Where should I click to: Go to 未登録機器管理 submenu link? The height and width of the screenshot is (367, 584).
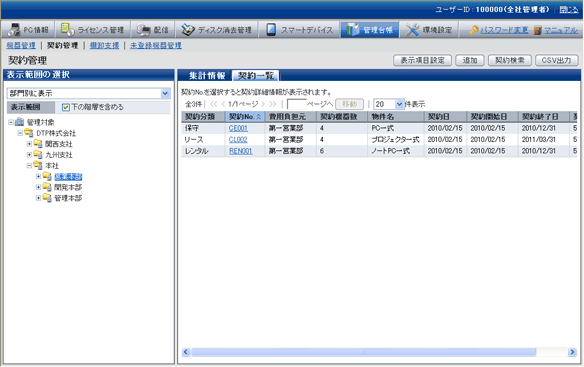tap(156, 45)
